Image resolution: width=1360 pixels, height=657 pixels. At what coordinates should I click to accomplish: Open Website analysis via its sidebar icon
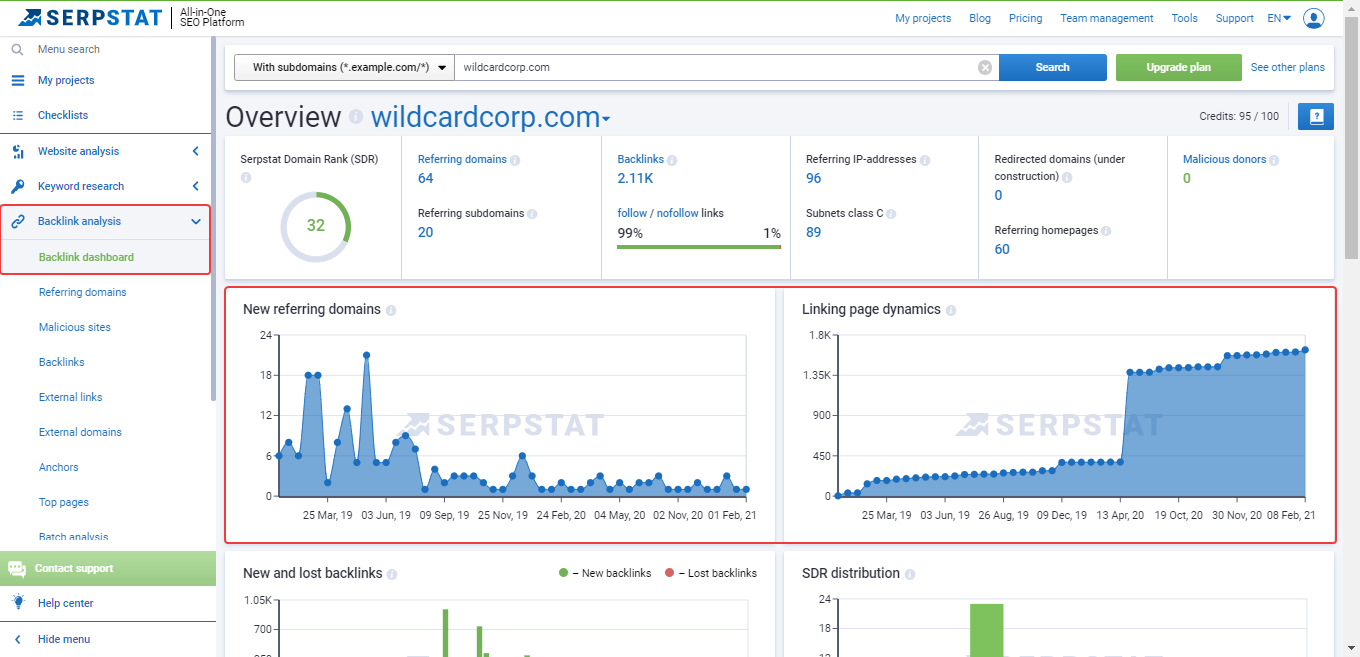coord(16,151)
